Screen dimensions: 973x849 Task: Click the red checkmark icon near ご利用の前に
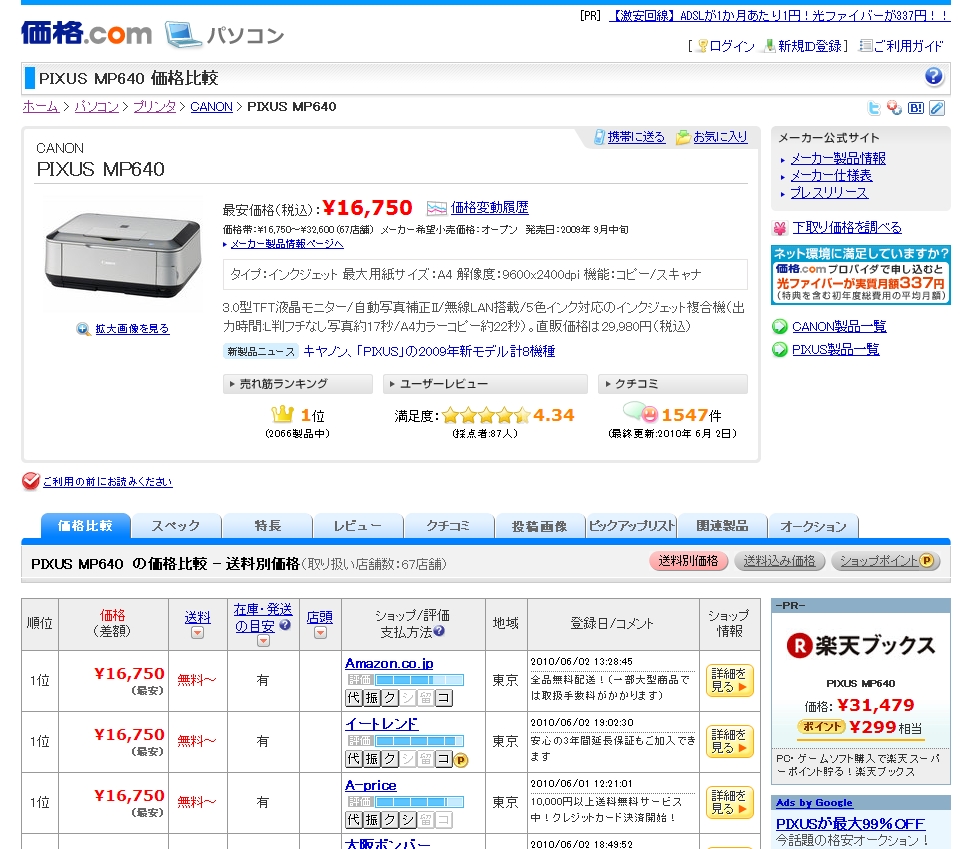click(30, 481)
